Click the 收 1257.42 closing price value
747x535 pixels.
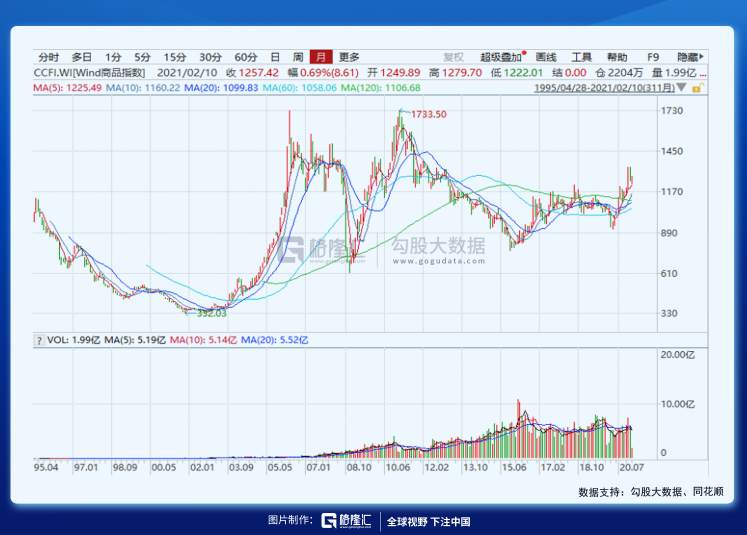tap(252, 73)
